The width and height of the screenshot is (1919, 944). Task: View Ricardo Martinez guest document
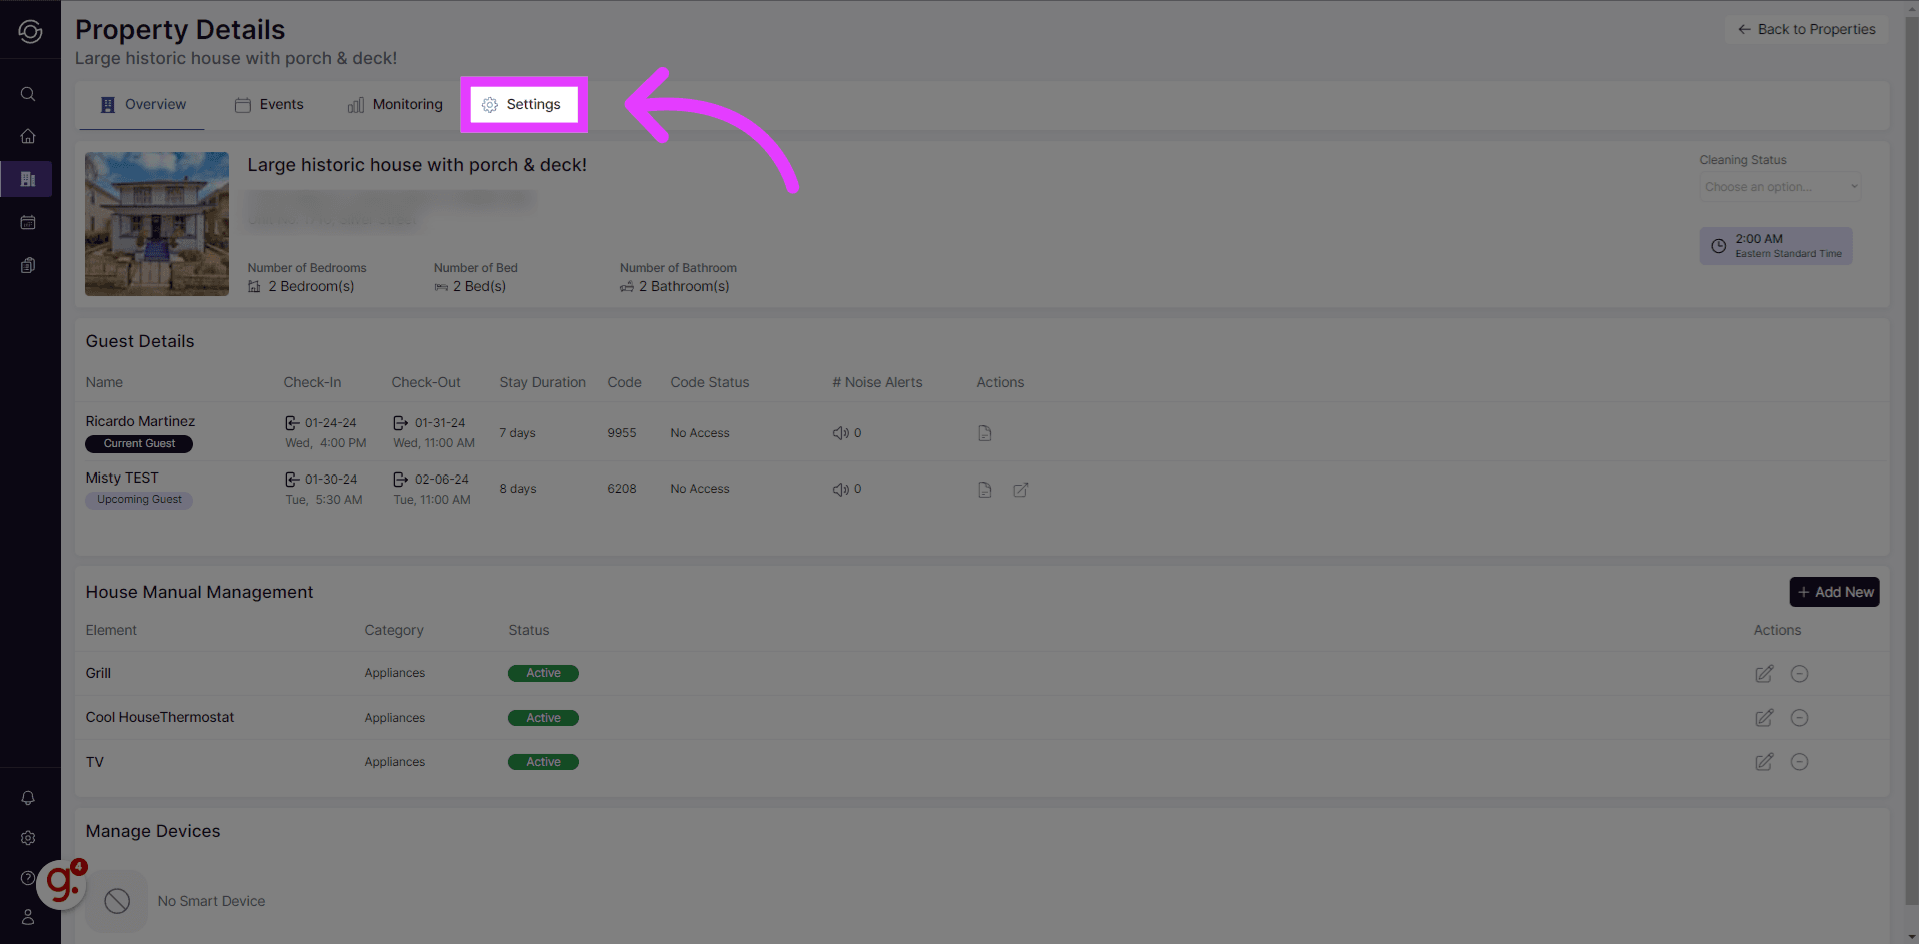(985, 433)
